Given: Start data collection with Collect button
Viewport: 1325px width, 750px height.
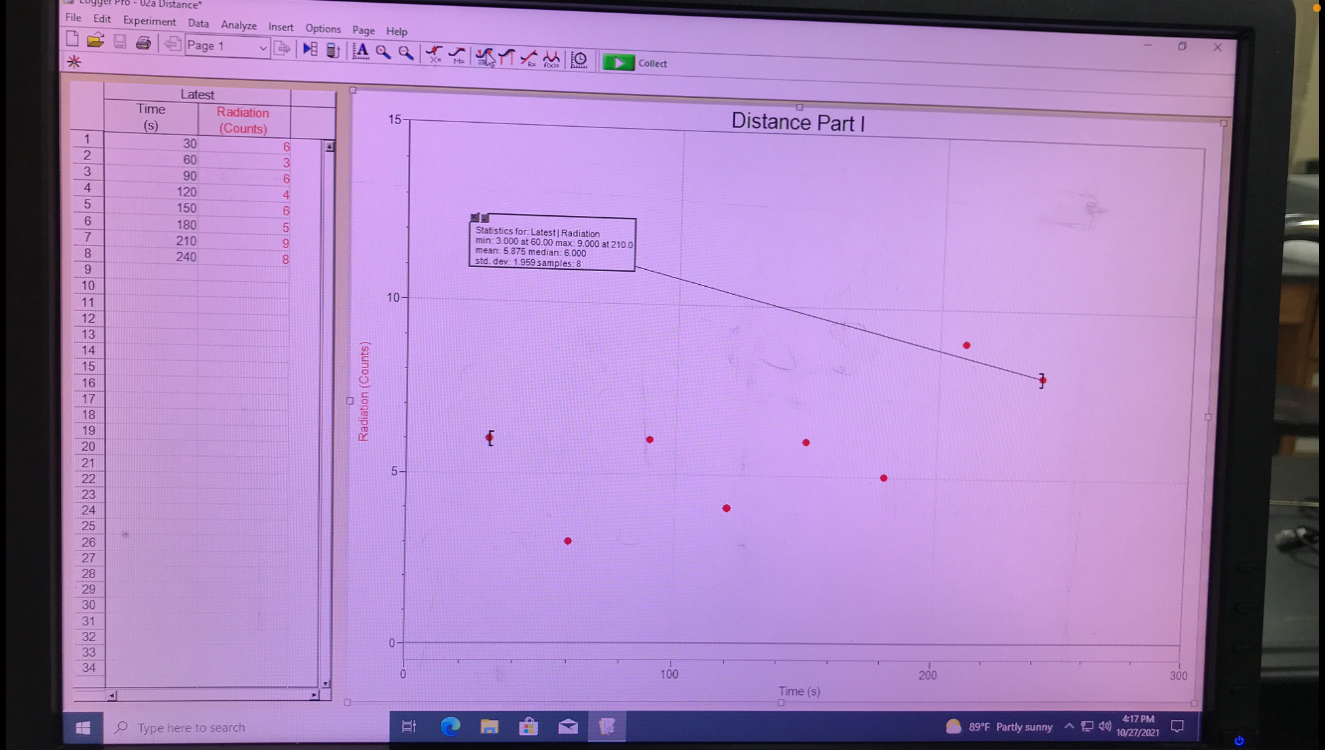Looking at the screenshot, I should click(634, 63).
